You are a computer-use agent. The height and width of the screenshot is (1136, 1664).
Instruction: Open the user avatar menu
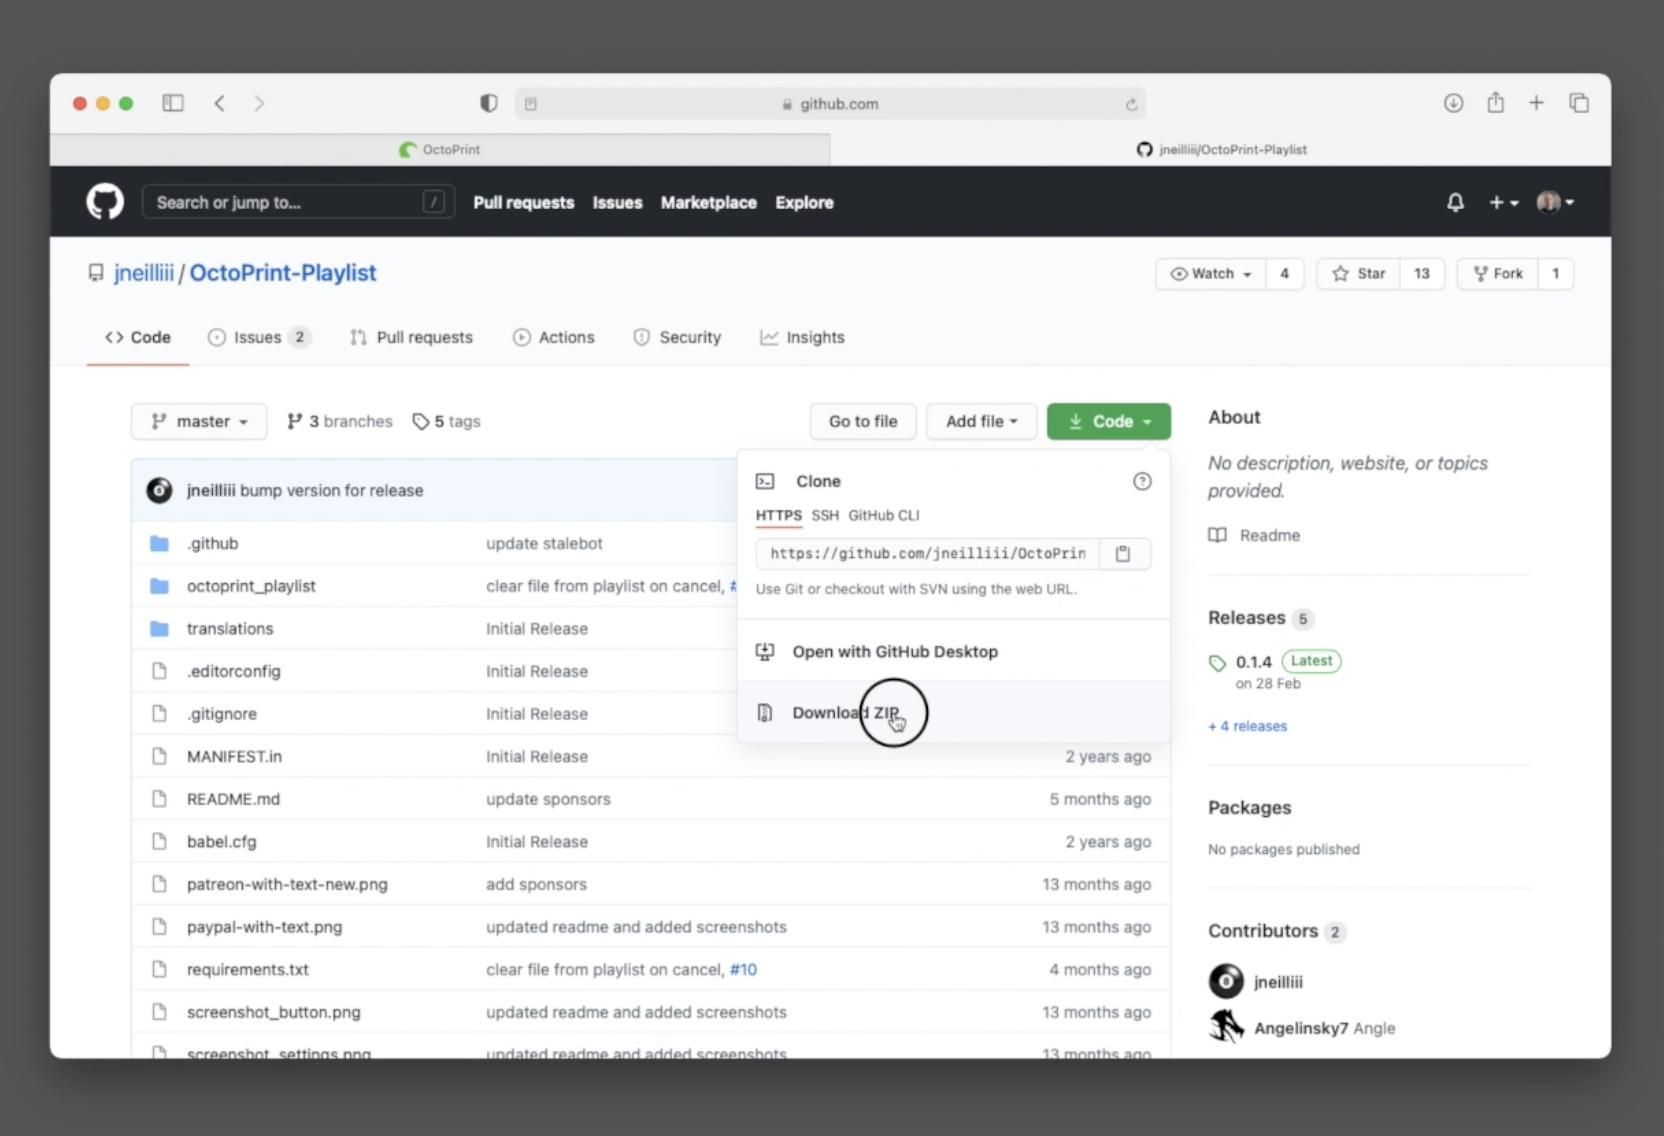coord(1555,202)
